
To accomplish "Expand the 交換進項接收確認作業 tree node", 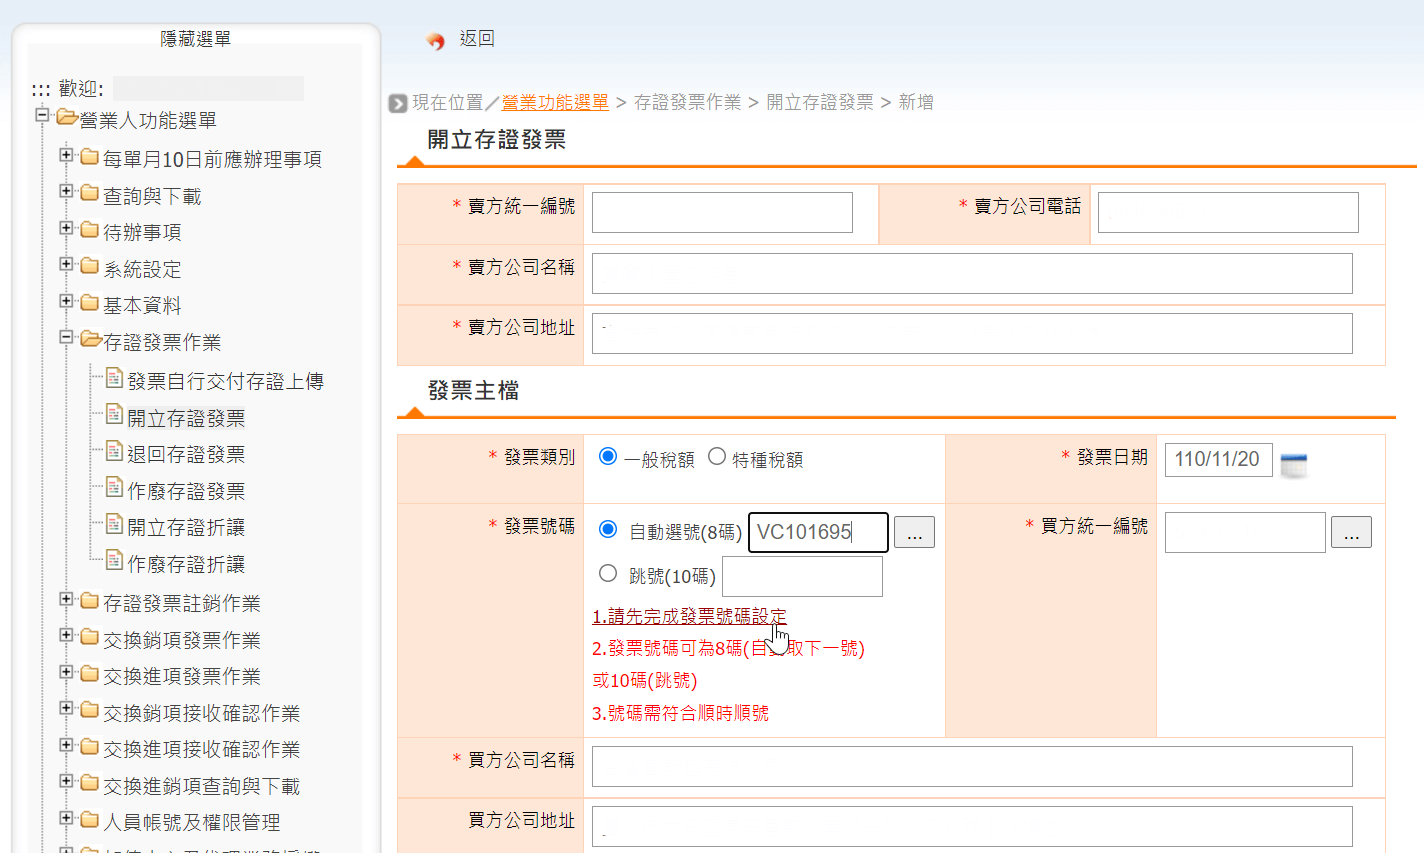I will 66,745.
